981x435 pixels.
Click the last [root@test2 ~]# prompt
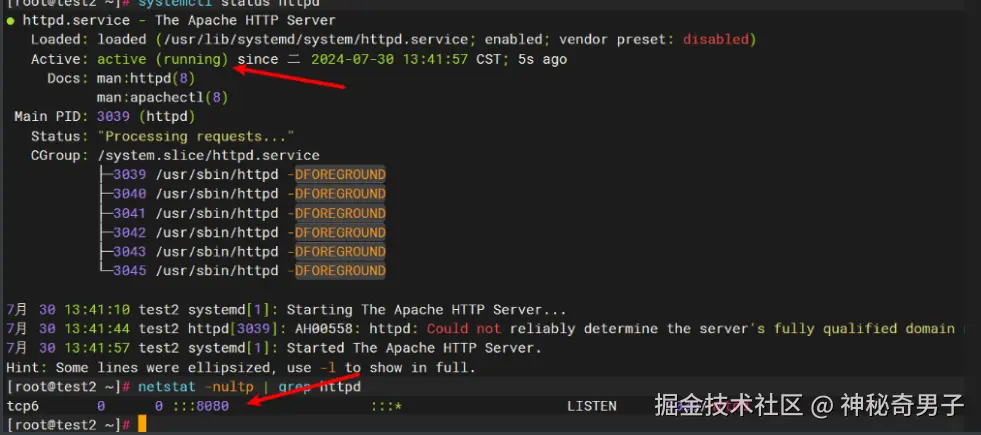click(69, 425)
